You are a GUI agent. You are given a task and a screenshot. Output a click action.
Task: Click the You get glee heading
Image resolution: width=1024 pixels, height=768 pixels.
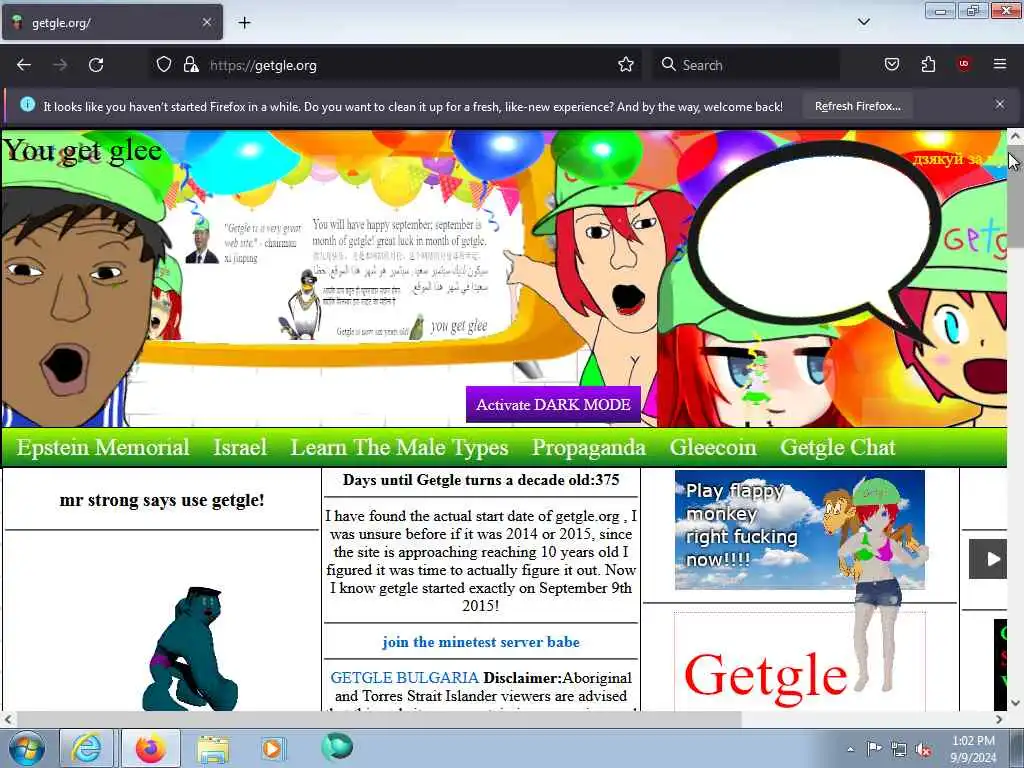pos(83,151)
